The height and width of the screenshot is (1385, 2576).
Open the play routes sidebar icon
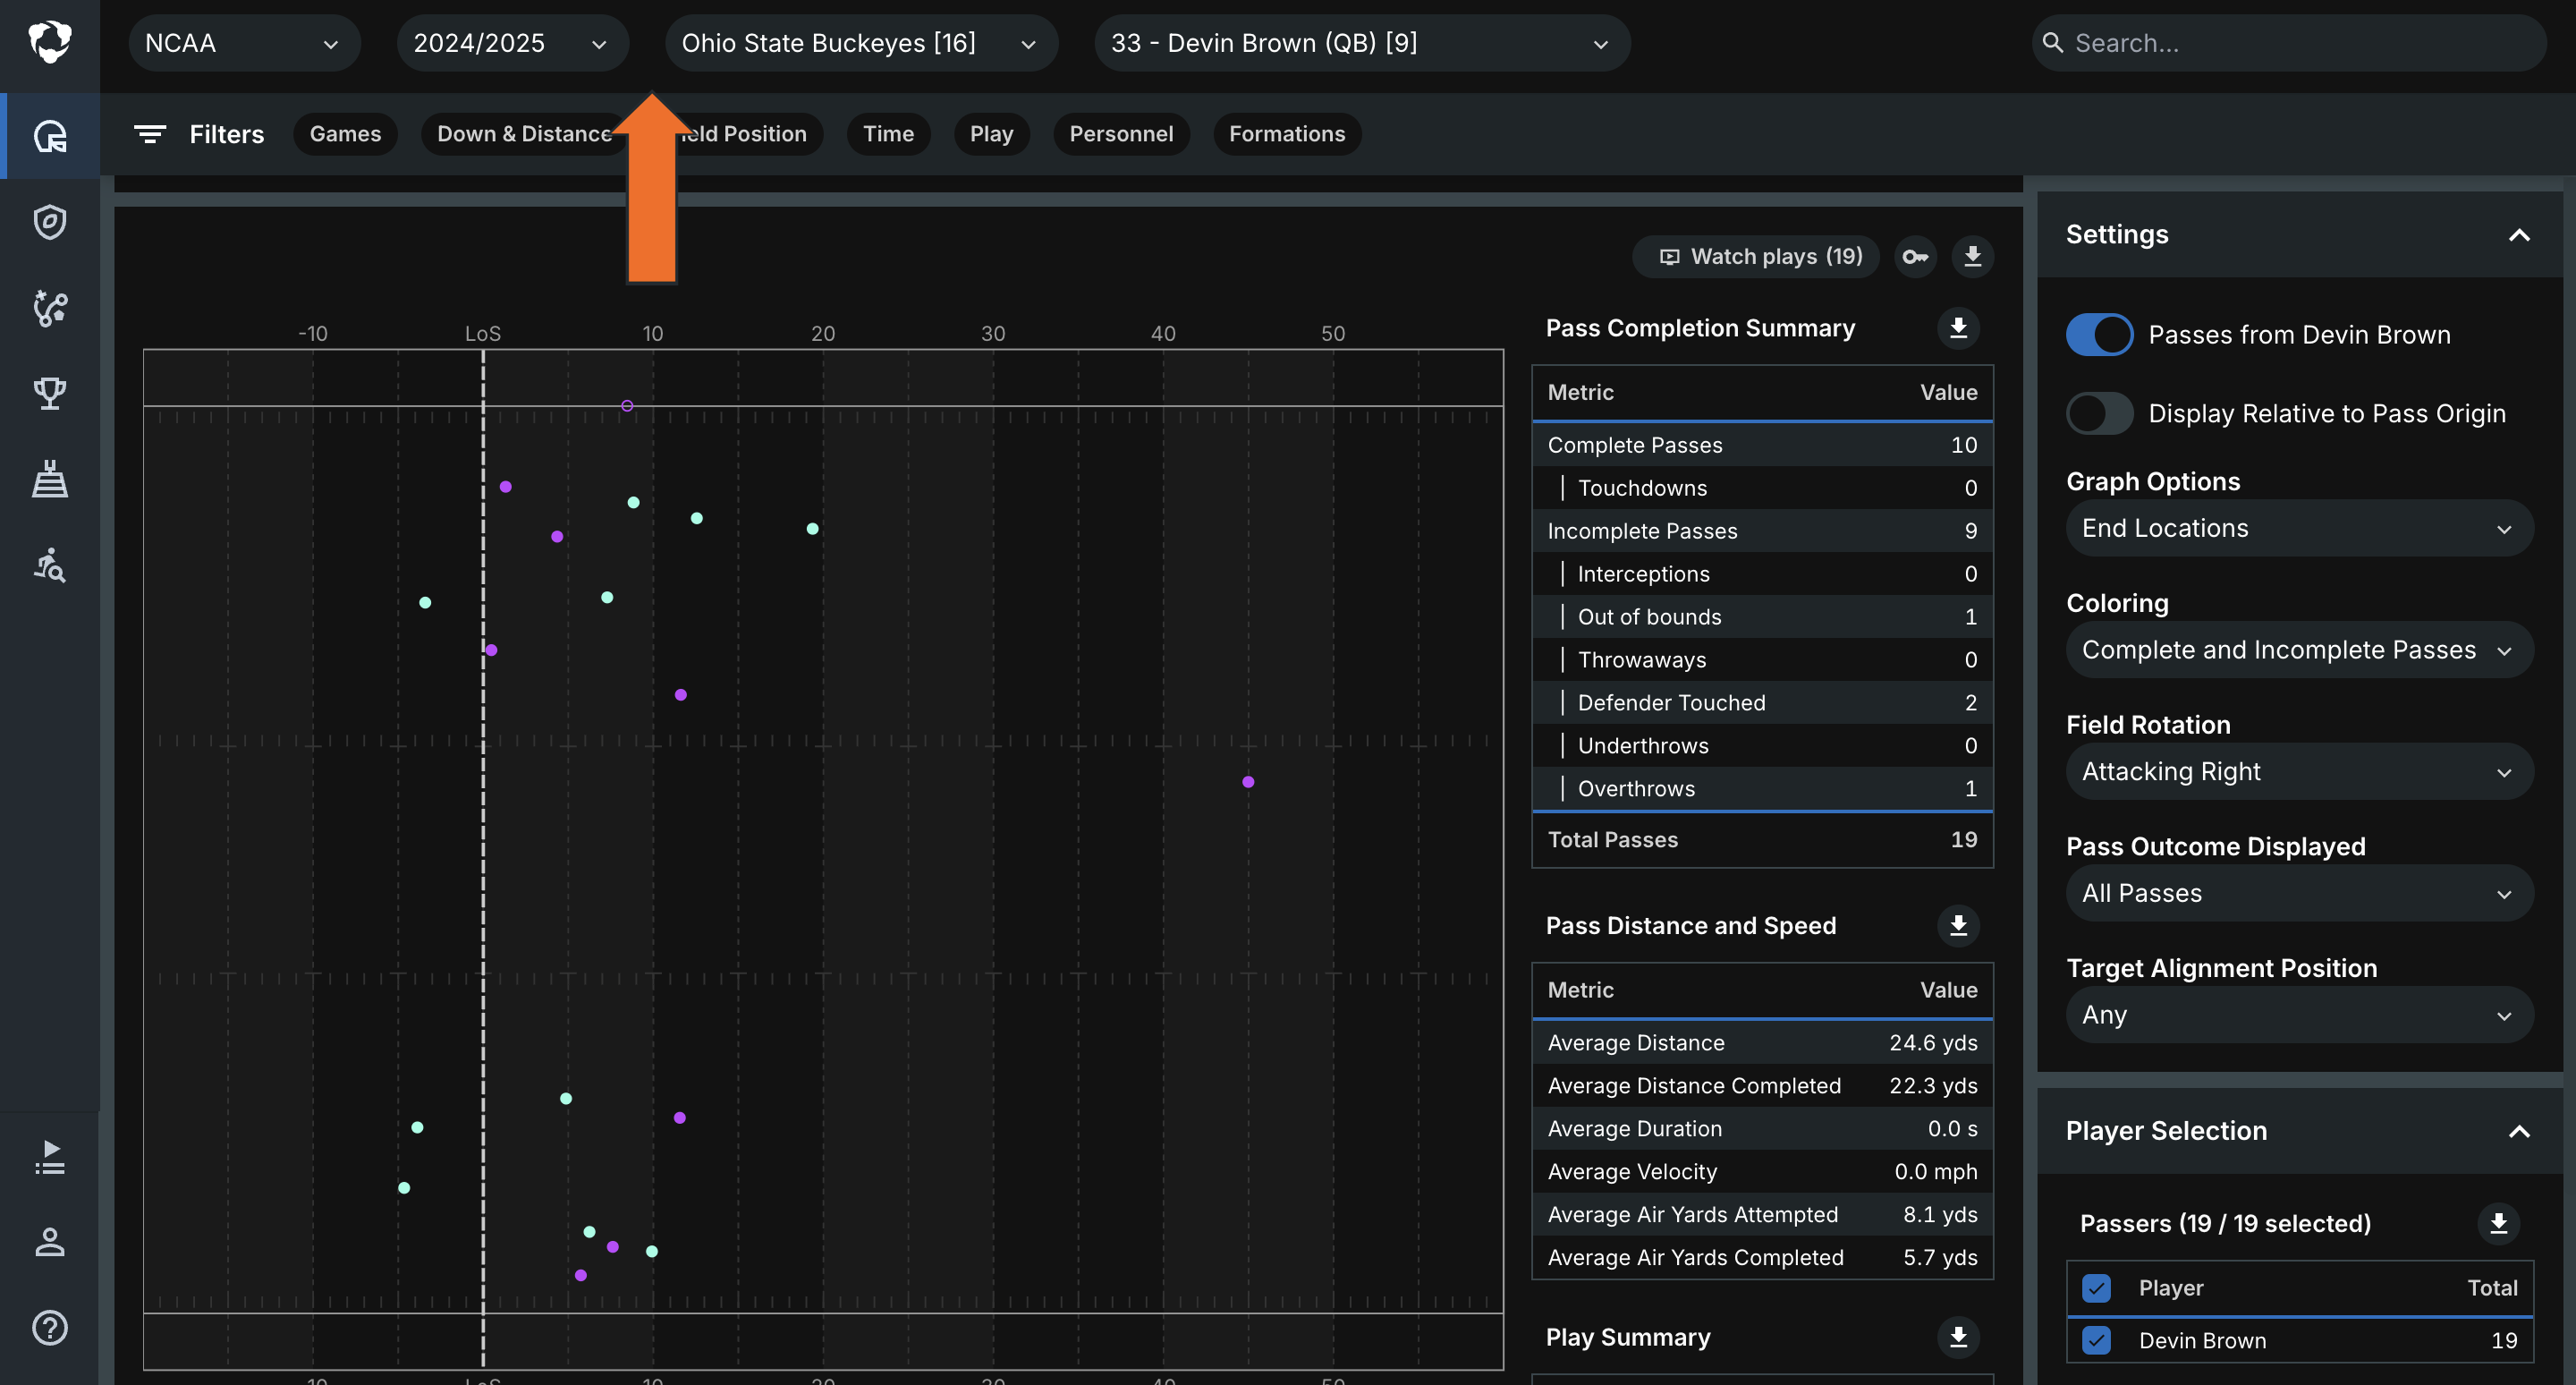tap(50, 308)
